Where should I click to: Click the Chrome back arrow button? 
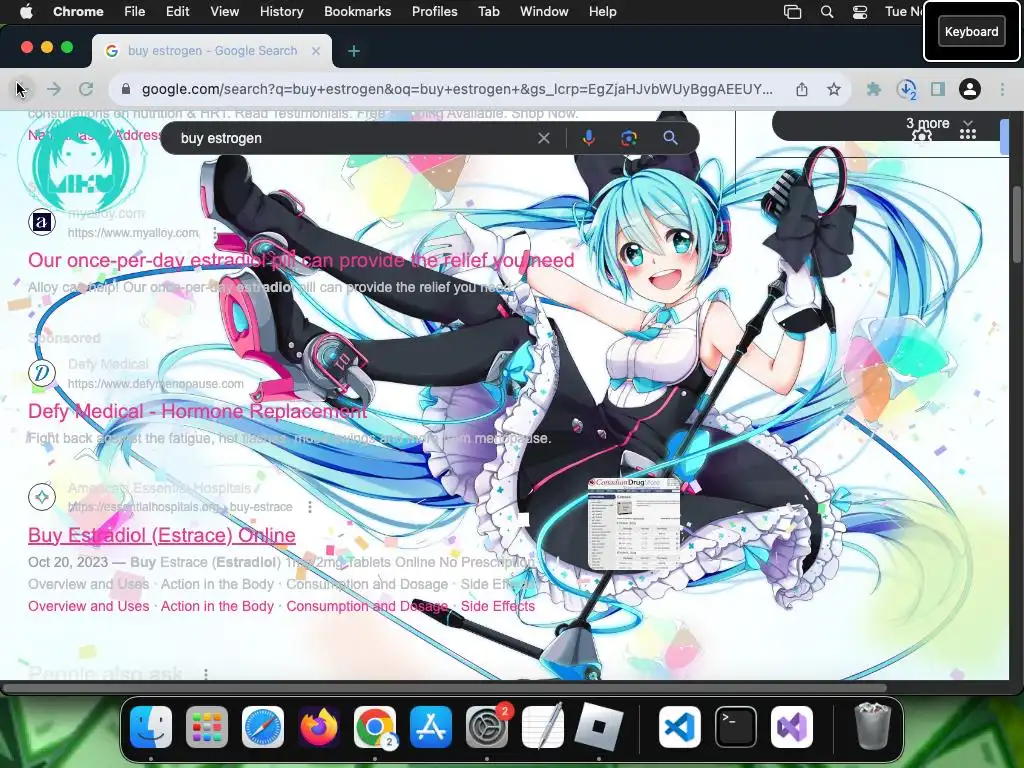[21, 89]
